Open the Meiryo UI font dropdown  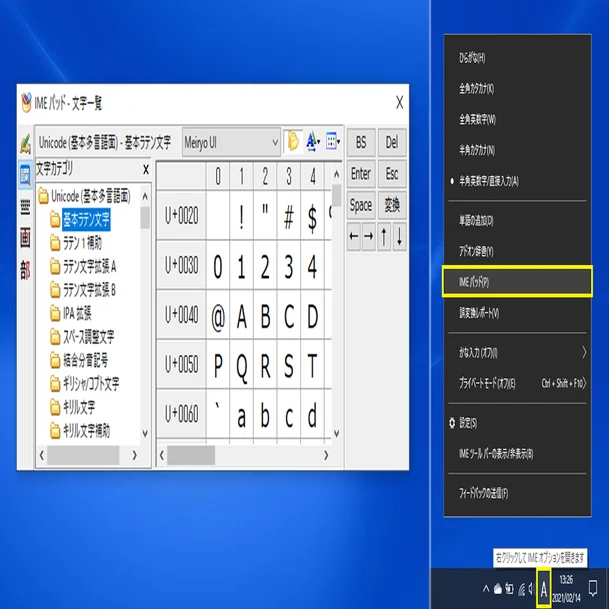click(231, 143)
